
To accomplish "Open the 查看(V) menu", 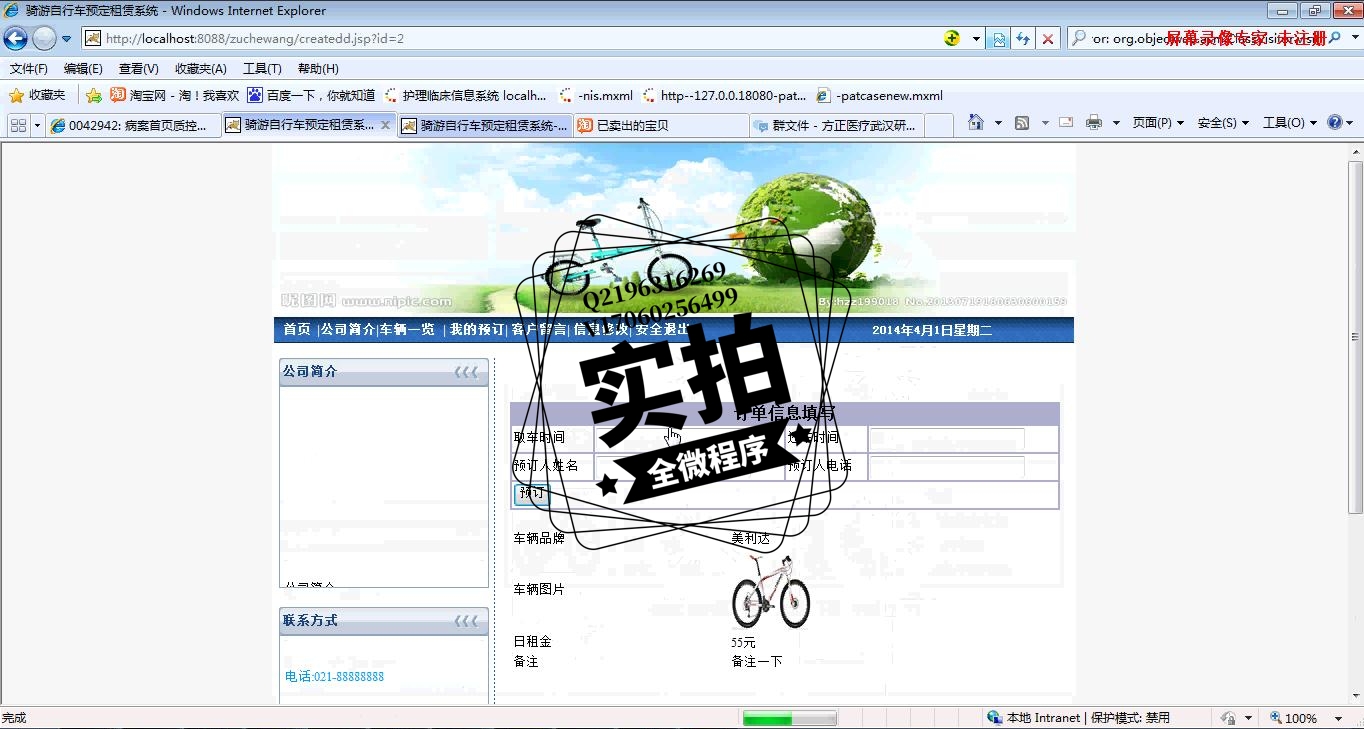I will point(139,69).
